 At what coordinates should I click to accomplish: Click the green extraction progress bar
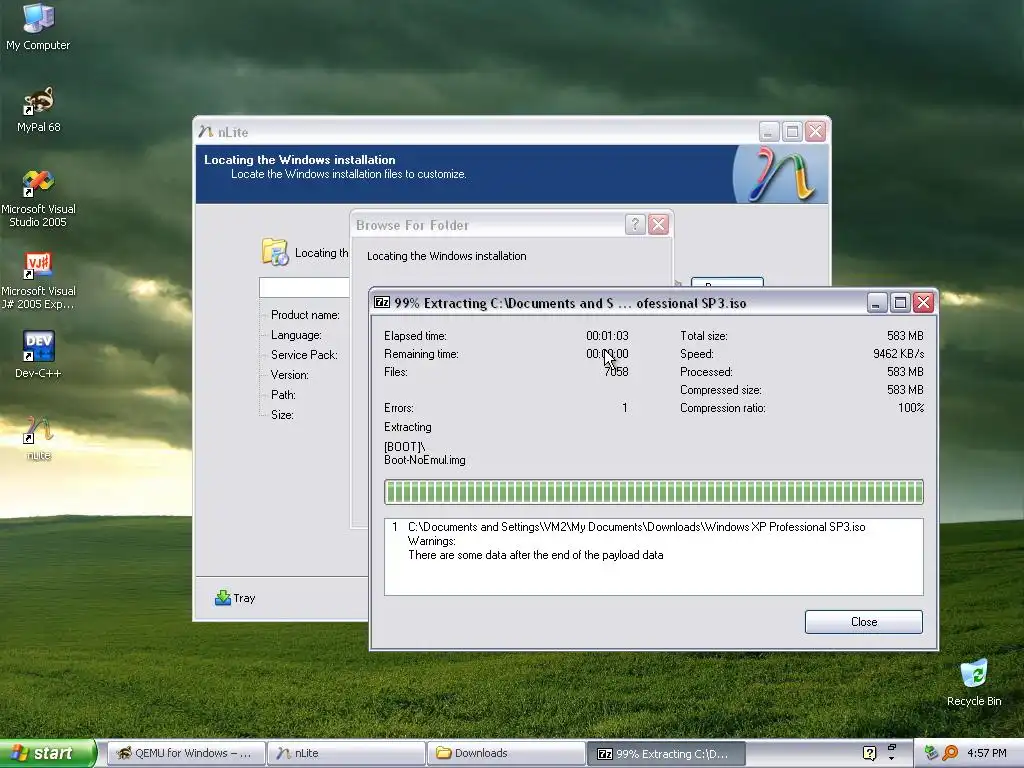point(654,492)
